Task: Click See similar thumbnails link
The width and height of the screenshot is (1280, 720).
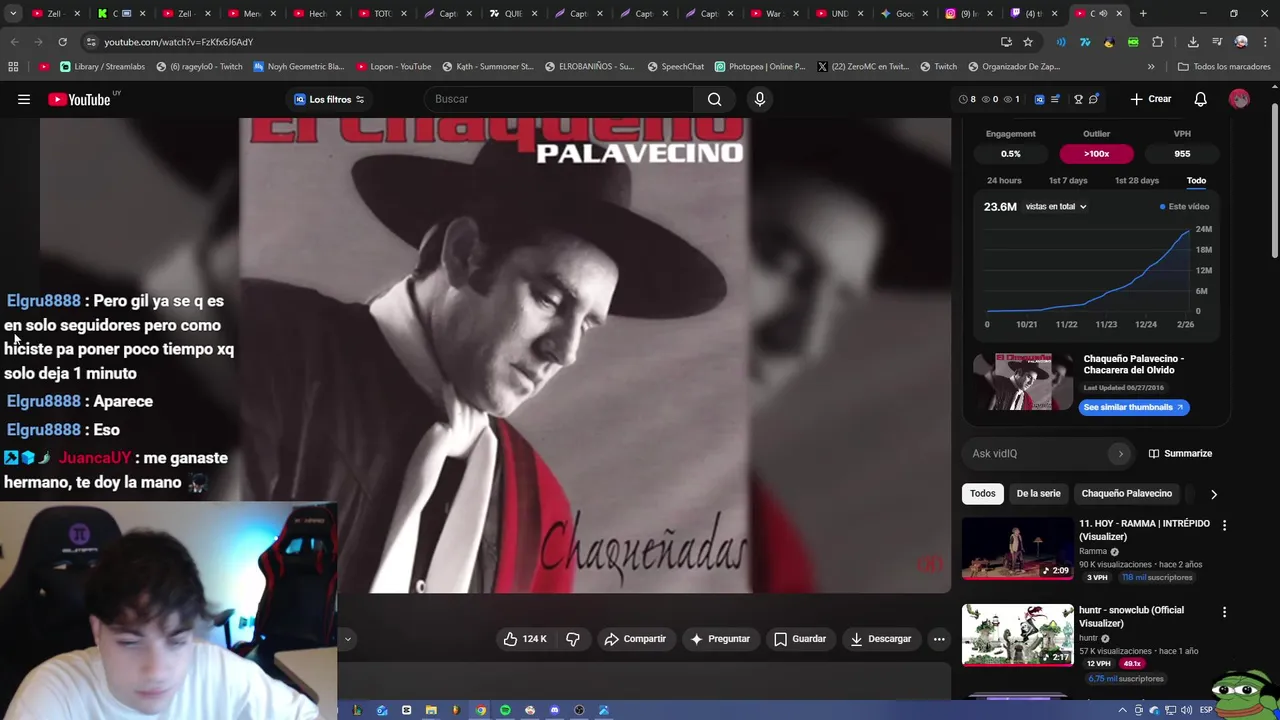Action: 1134,407
